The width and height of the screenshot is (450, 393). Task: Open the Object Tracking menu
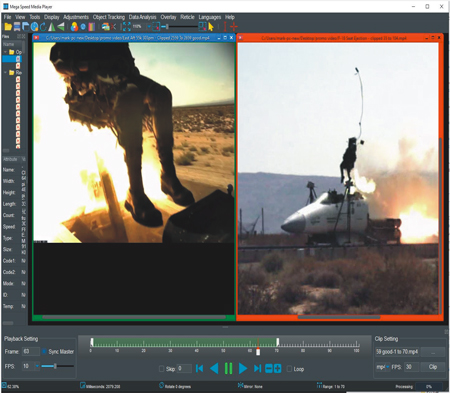(109, 17)
